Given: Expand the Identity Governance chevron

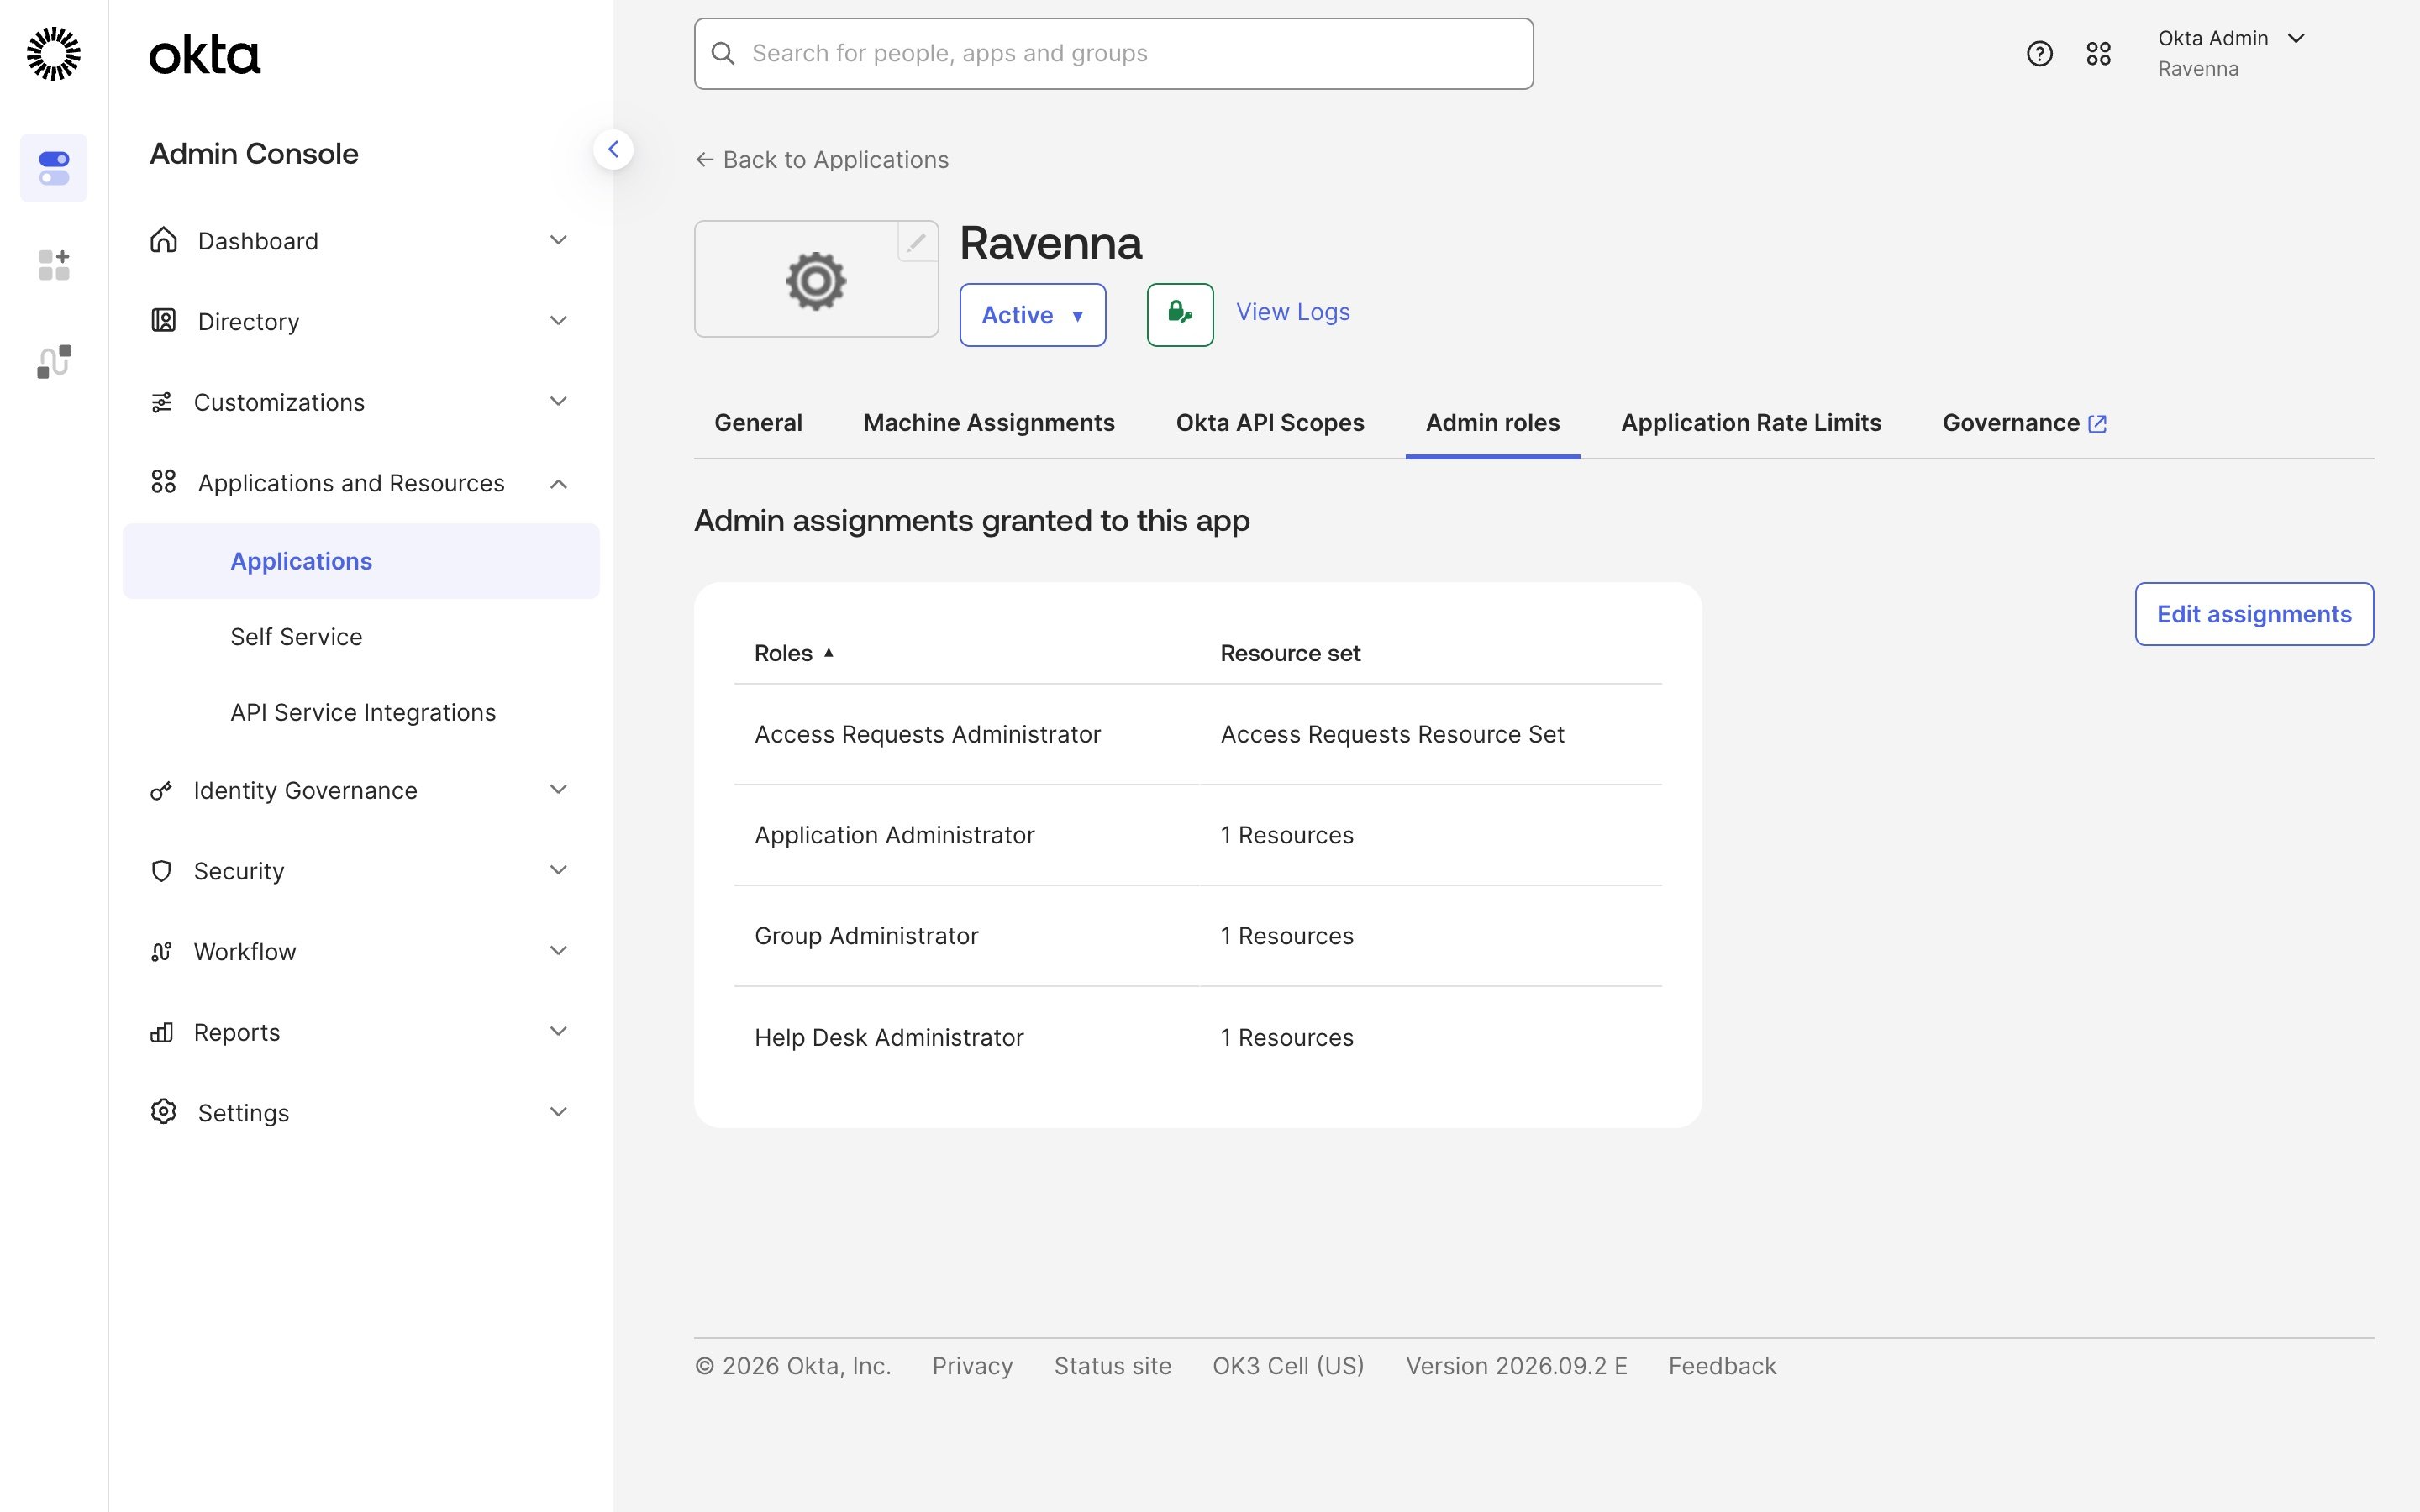Looking at the screenshot, I should [559, 789].
